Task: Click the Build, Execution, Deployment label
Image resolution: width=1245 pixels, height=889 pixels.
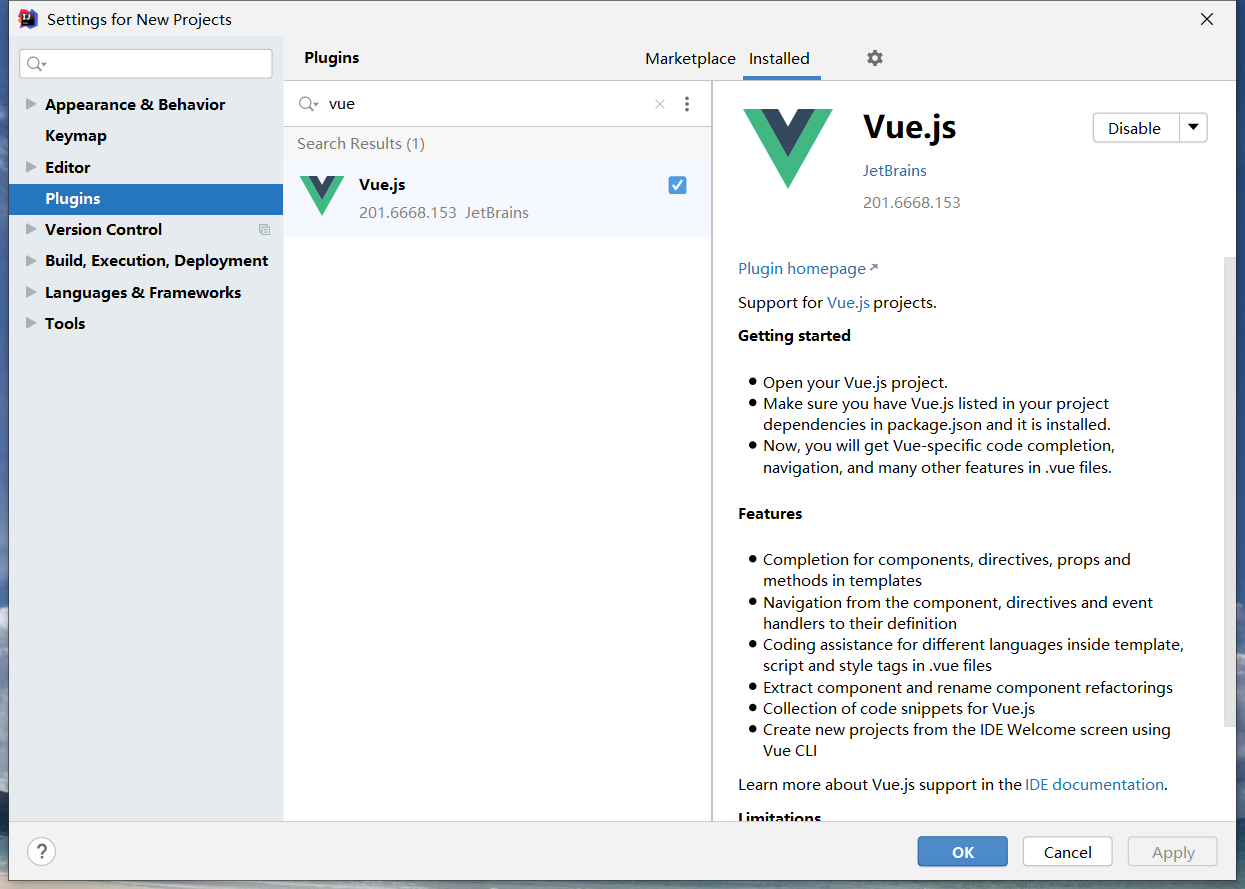Action: tap(157, 260)
